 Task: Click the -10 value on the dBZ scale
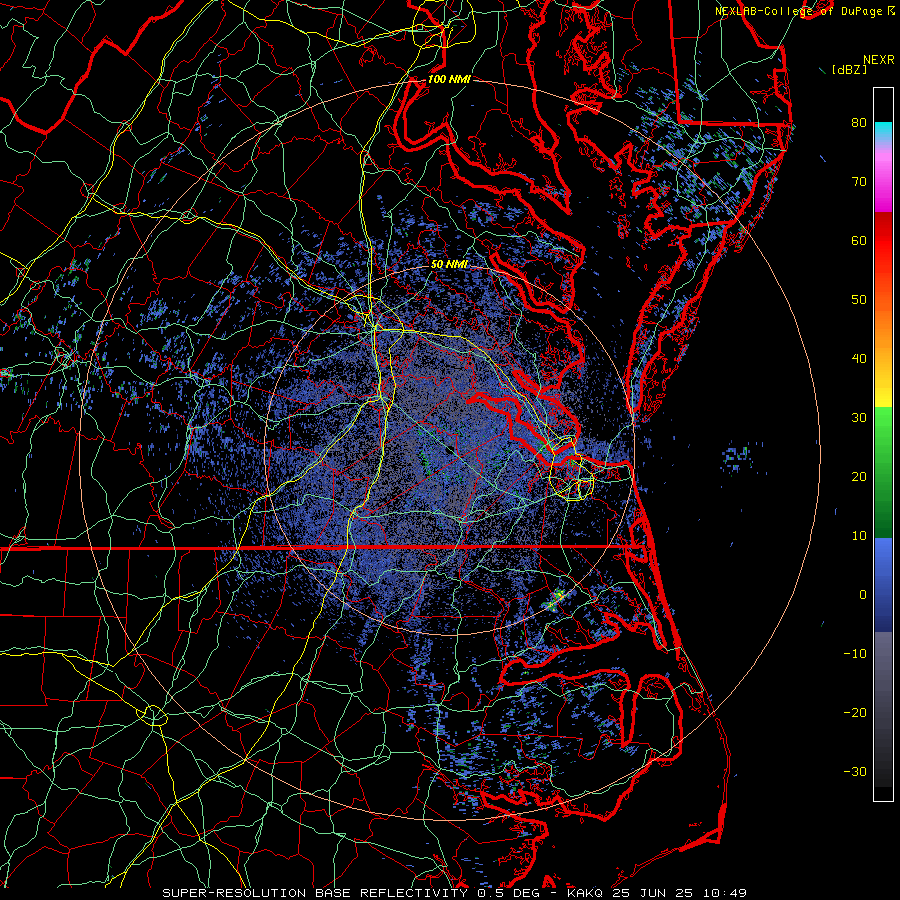point(855,654)
